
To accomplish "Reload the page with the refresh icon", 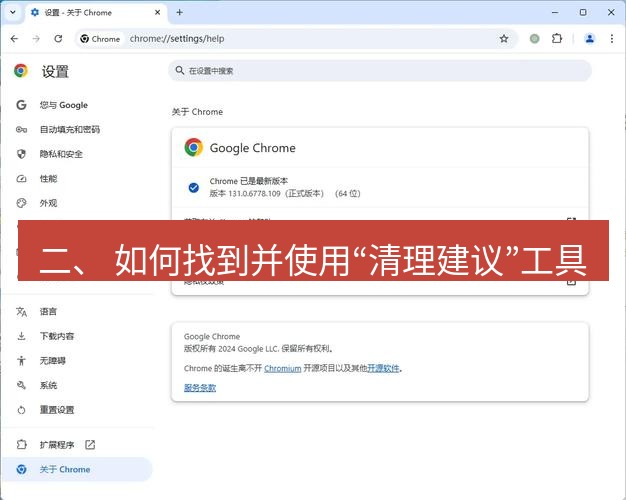I will tap(58, 39).
